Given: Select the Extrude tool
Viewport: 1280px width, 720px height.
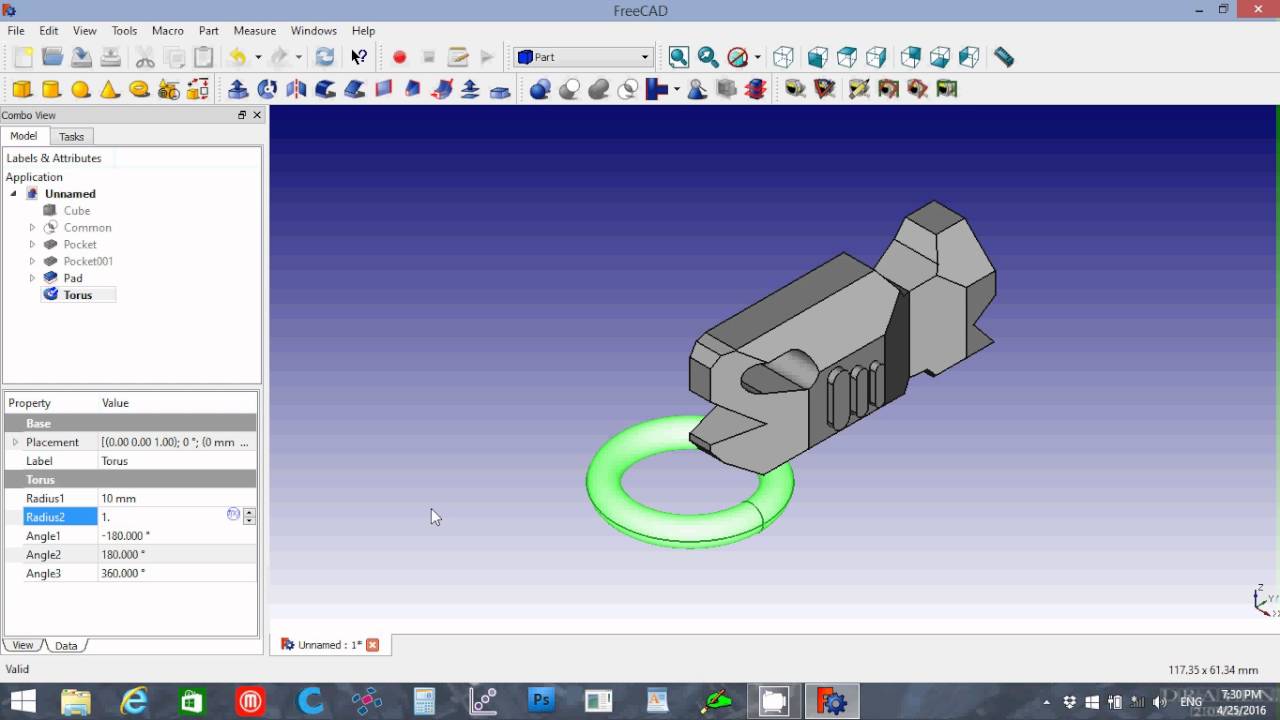Looking at the screenshot, I should coord(238,89).
